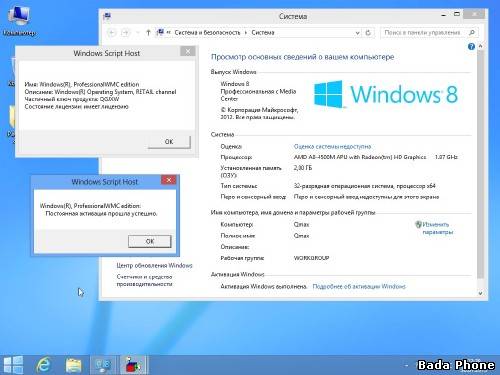Click the blue help question mark icon
The image size is (500, 375).
click(471, 47)
